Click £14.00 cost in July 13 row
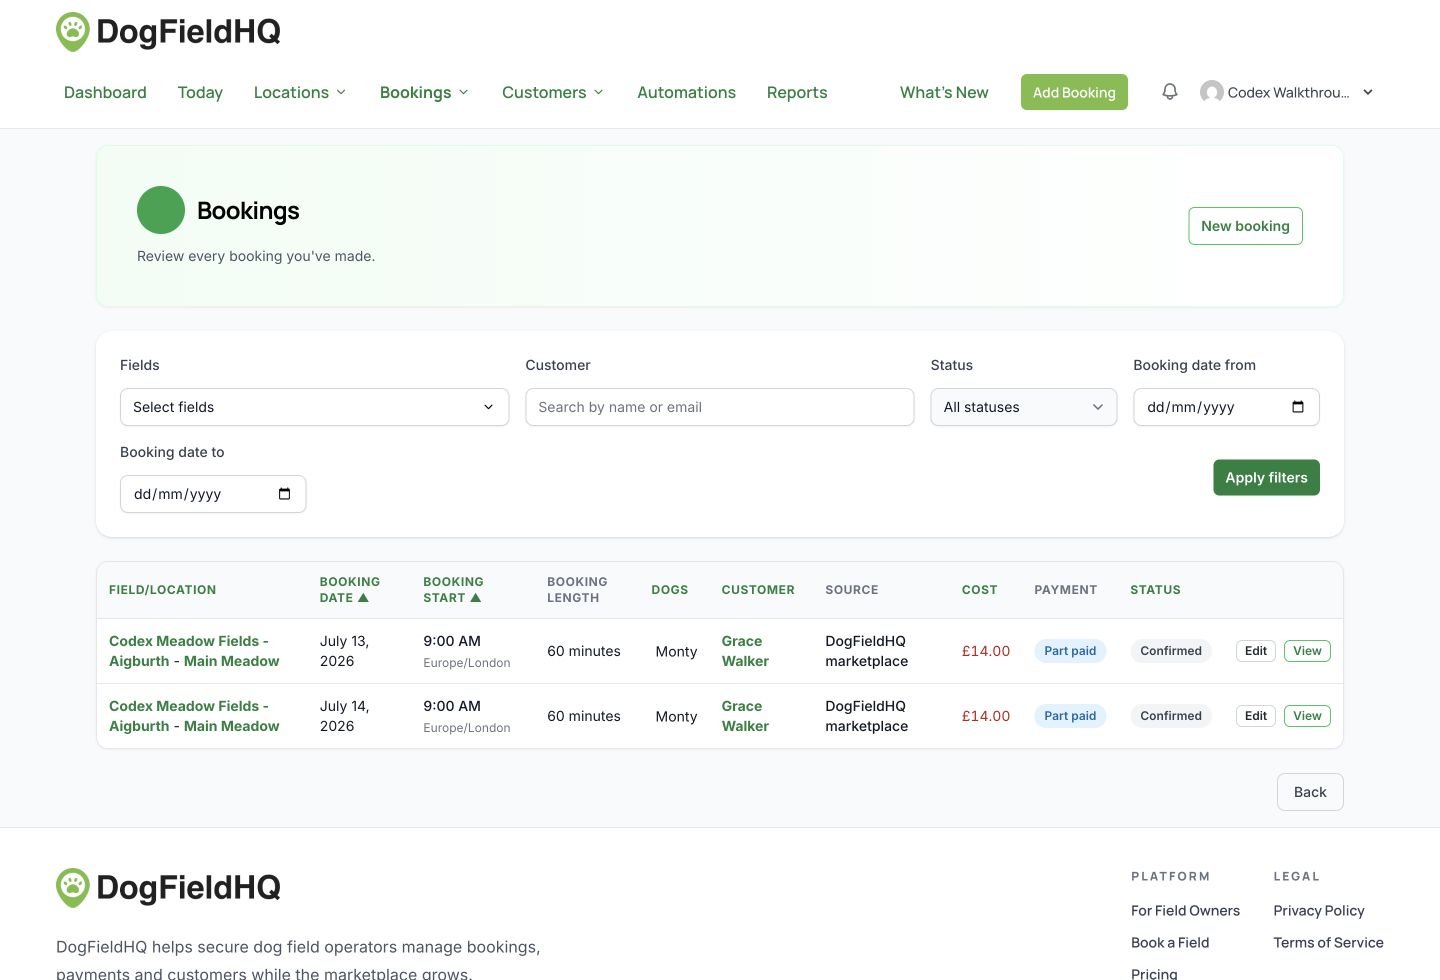 [986, 651]
